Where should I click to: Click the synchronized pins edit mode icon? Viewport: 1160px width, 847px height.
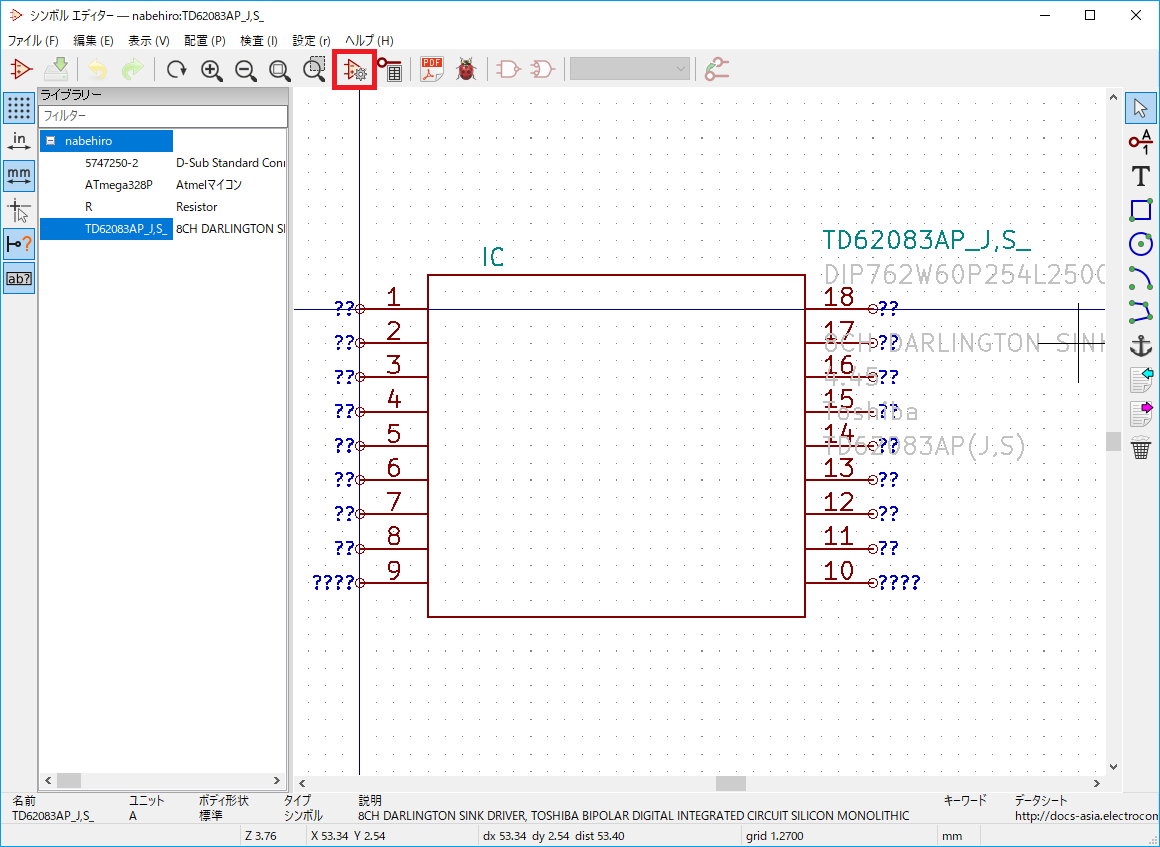click(x=717, y=70)
